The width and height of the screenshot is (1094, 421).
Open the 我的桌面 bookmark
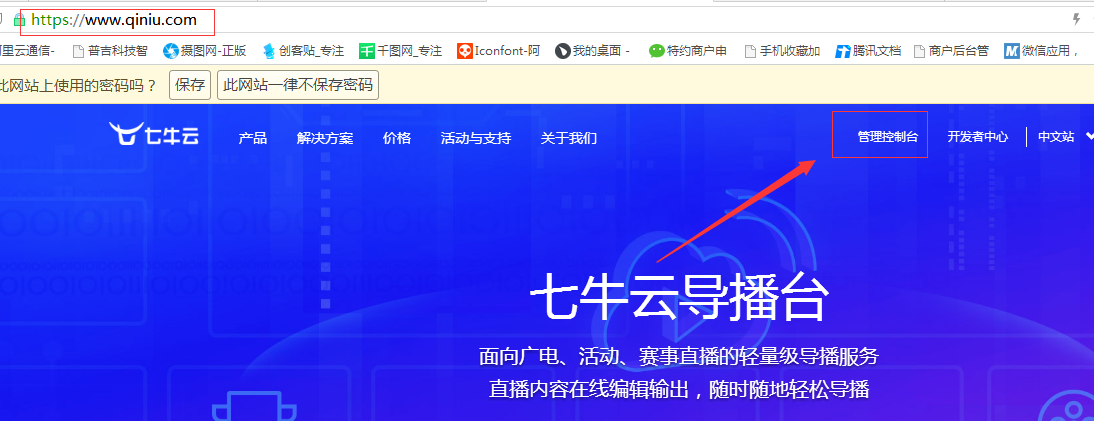coord(593,51)
